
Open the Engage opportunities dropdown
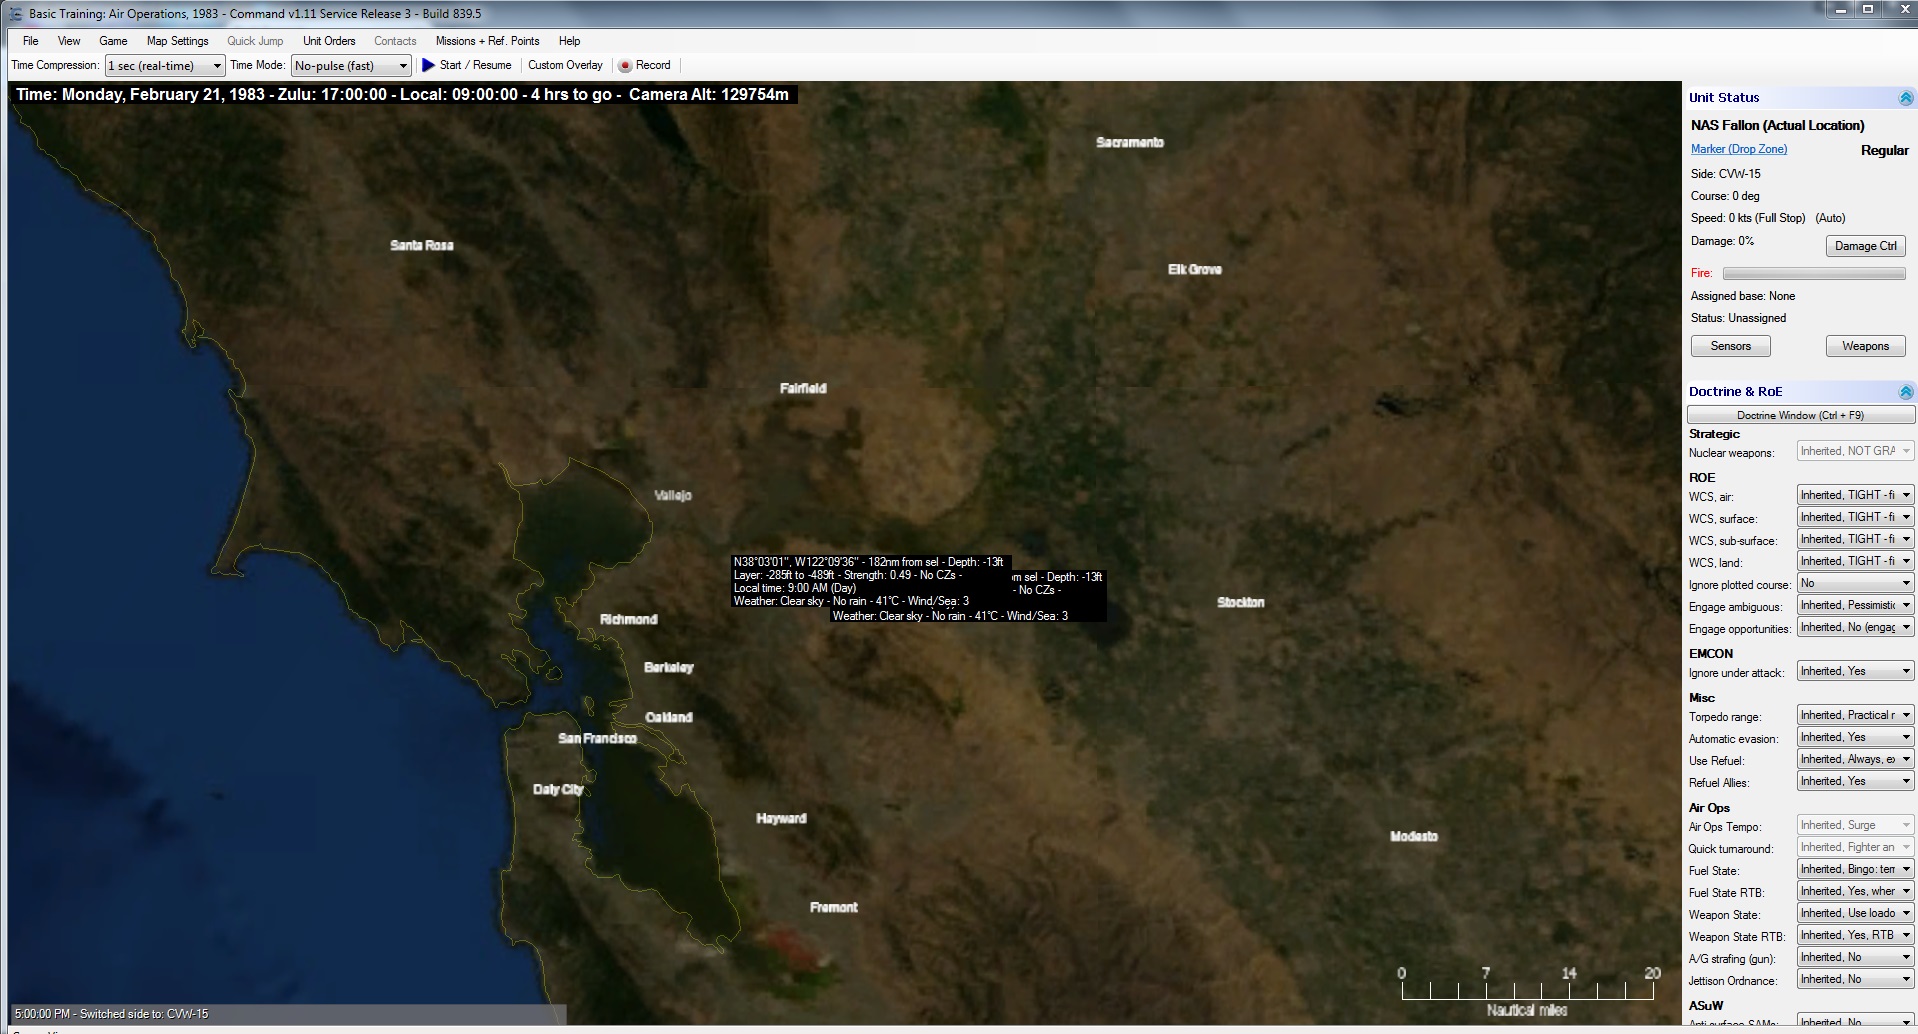(x=1855, y=627)
